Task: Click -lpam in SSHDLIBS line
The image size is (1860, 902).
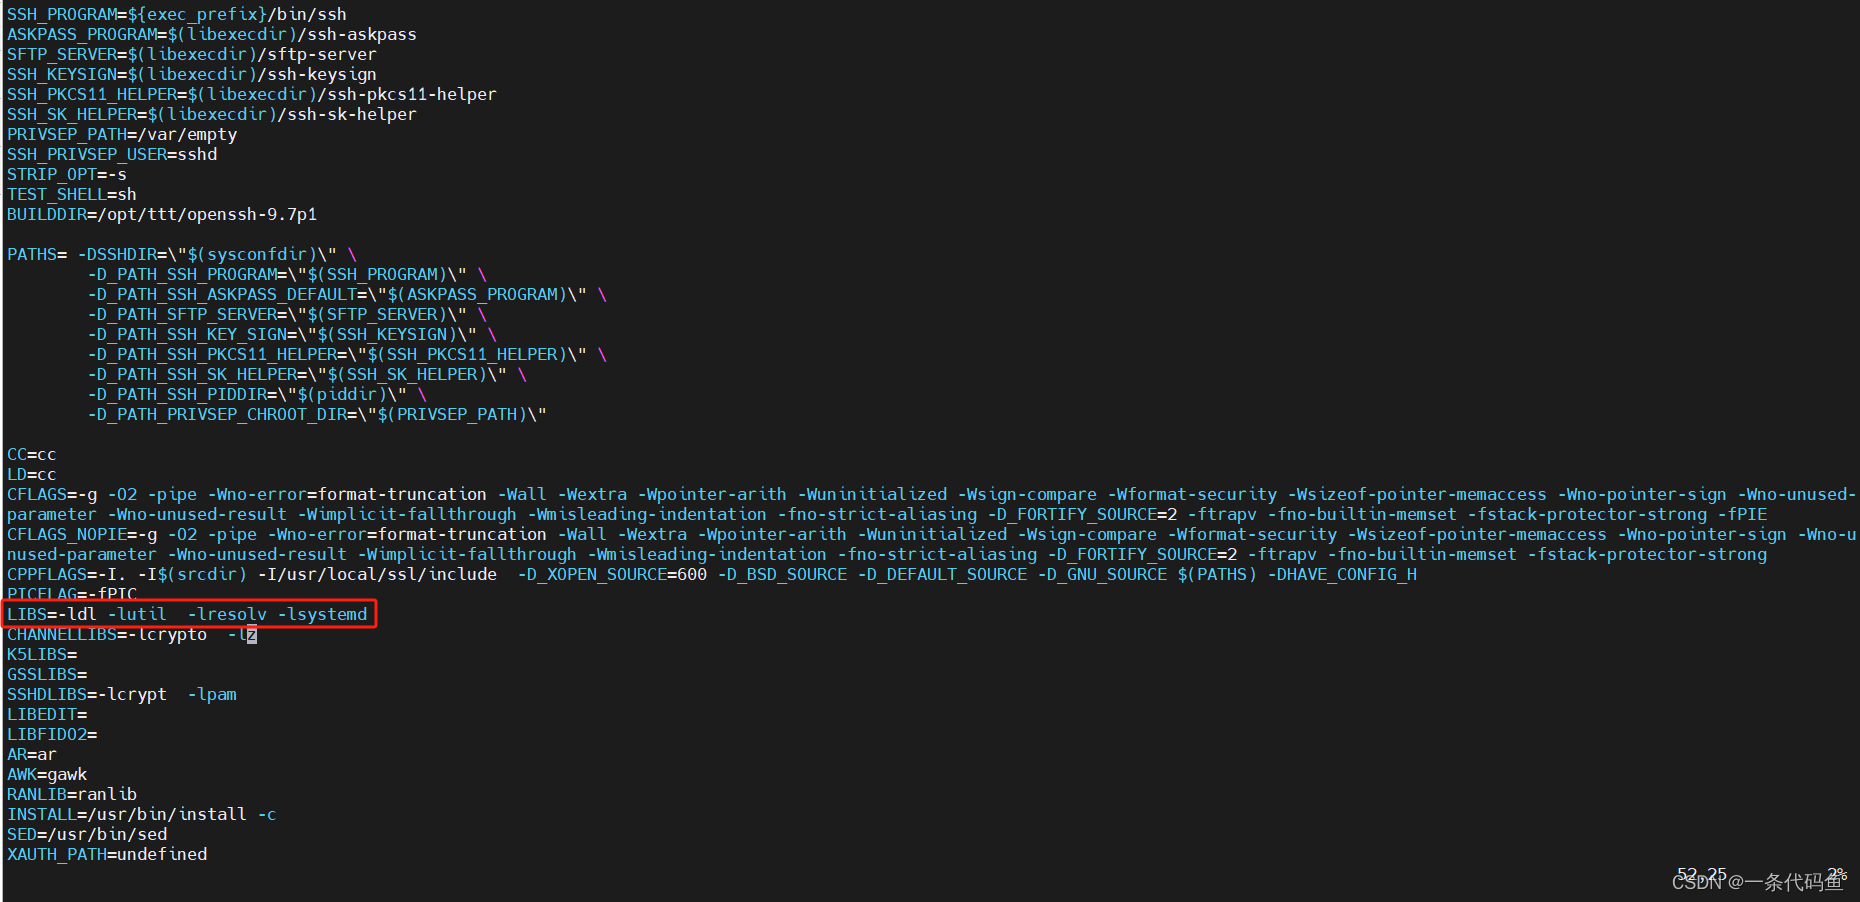Action: pyautogui.click(x=212, y=694)
